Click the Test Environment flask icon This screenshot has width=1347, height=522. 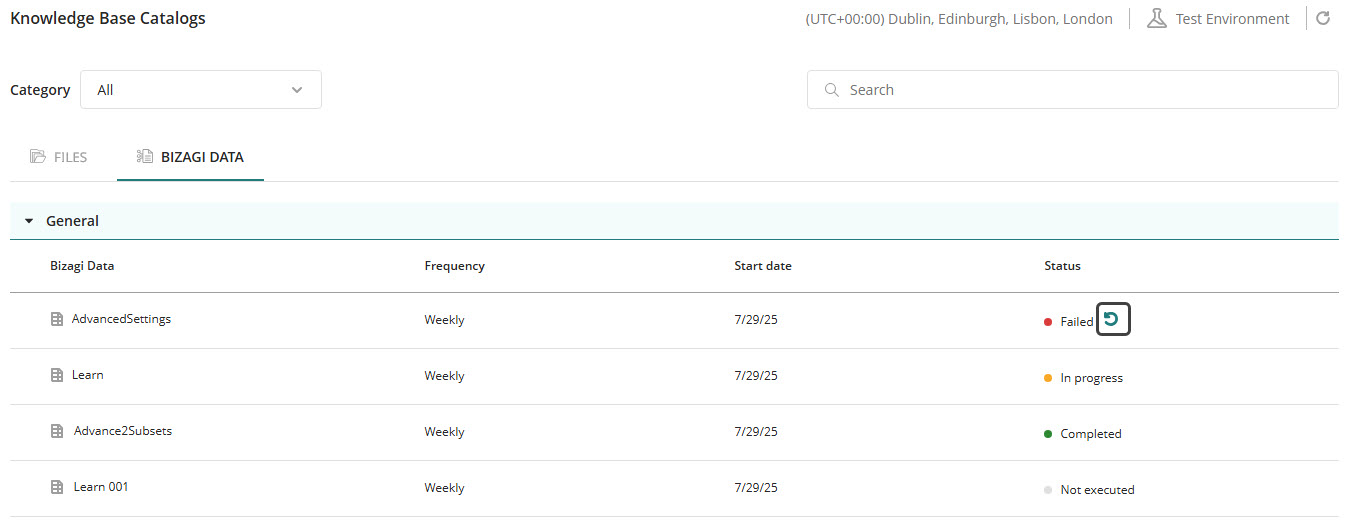(x=1157, y=19)
